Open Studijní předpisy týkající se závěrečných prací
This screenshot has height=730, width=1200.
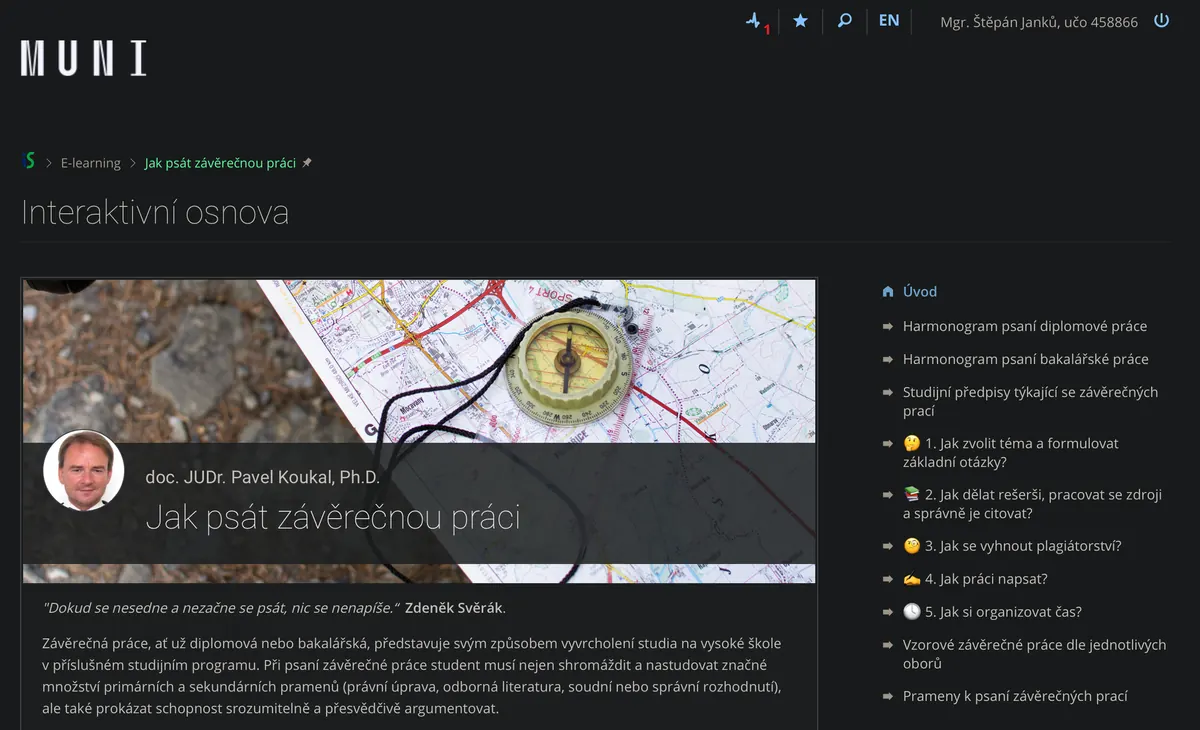[x=1030, y=401]
